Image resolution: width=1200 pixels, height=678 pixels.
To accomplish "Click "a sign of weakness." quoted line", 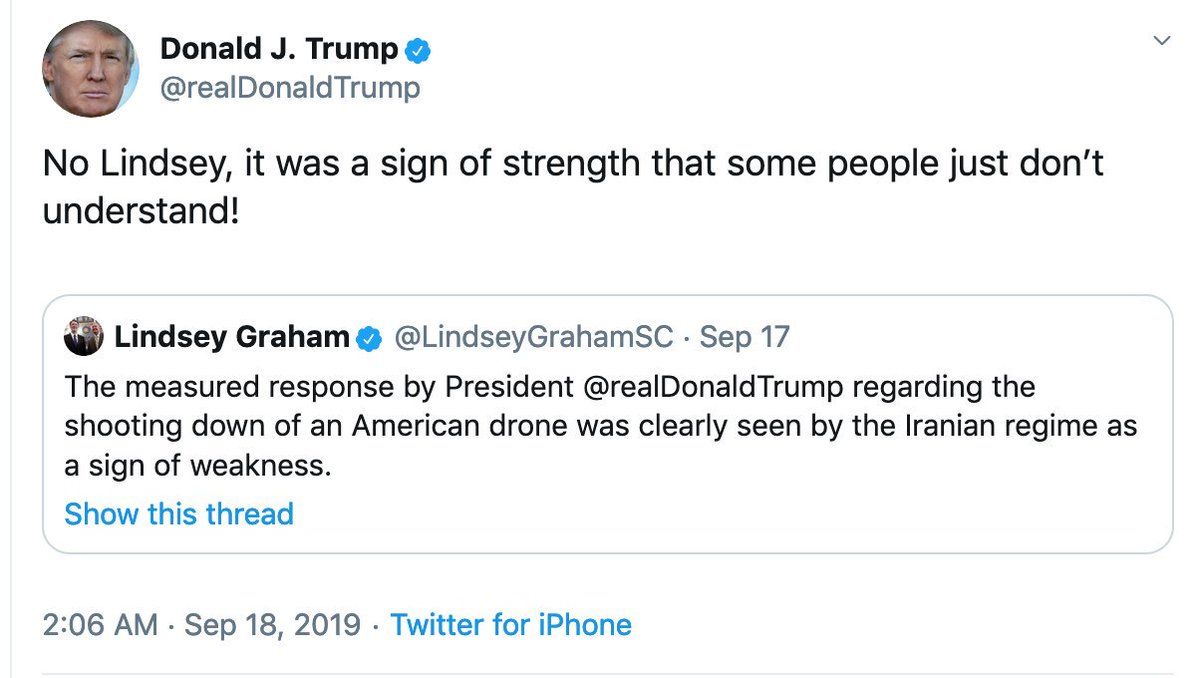I will click(x=197, y=465).
